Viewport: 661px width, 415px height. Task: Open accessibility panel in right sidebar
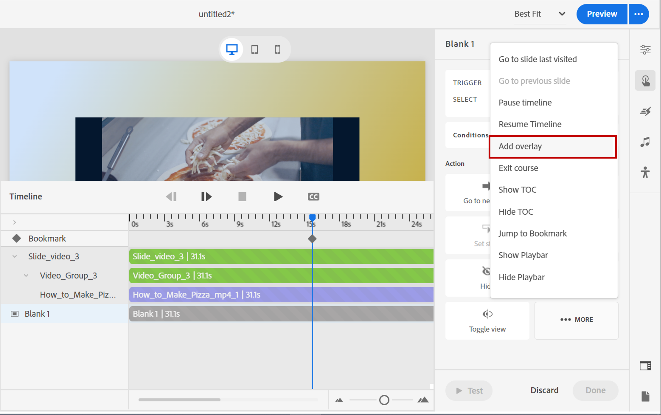click(x=645, y=173)
